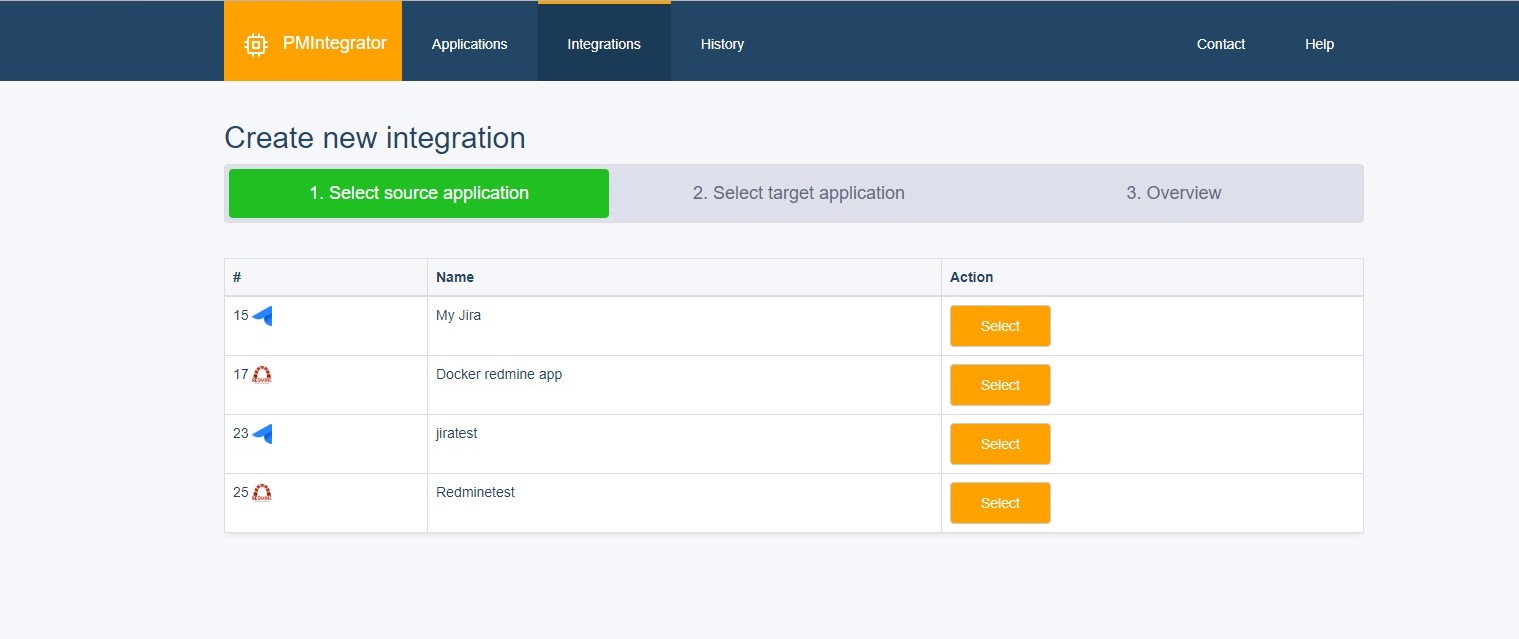Click step 3 Overview in the wizard
Image resolution: width=1519 pixels, height=639 pixels.
pos(1173,193)
